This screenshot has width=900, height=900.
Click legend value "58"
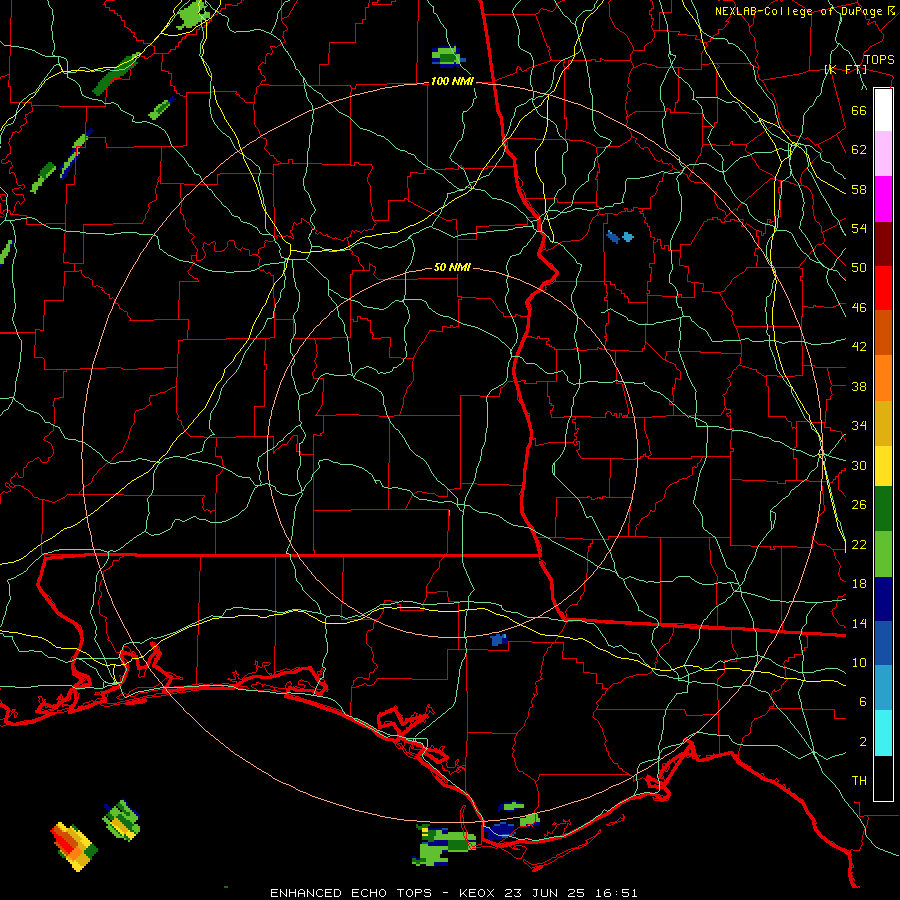(x=859, y=189)
